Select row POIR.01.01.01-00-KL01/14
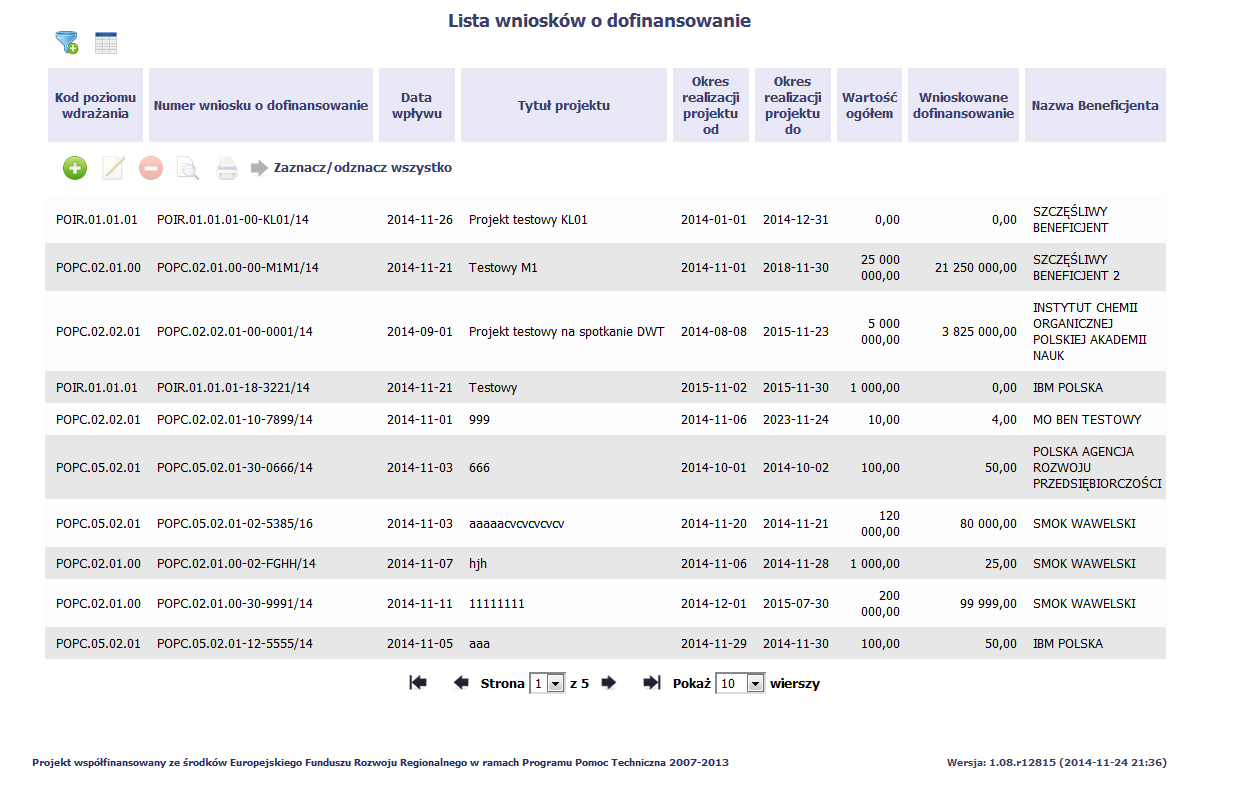The width and height of the screenshot is (1240, 796). click(605, 220)
